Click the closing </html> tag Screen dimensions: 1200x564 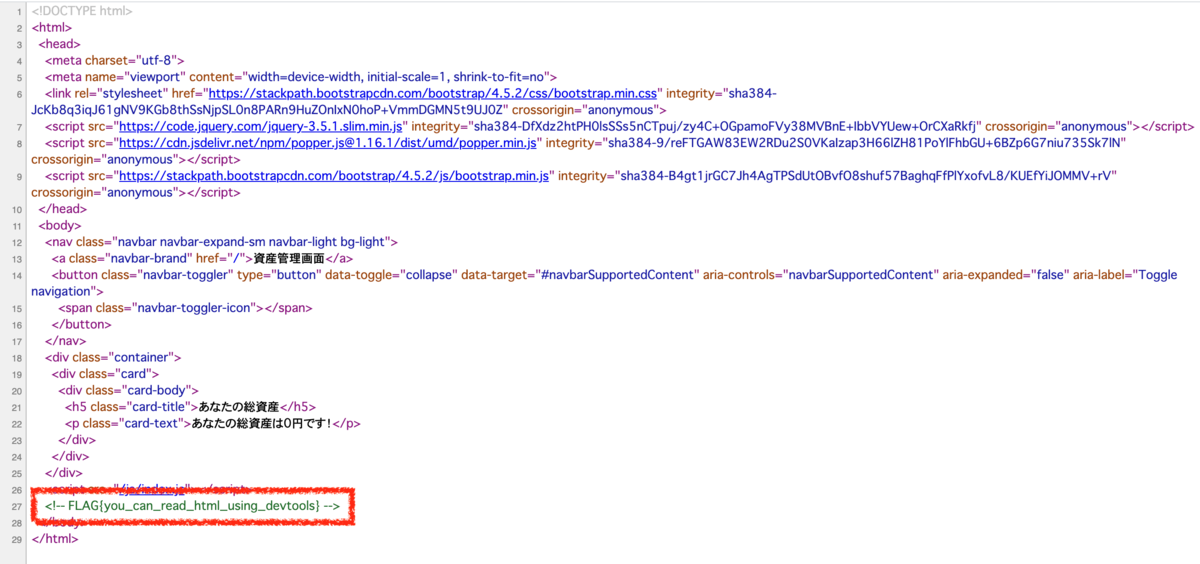pos(55,539)
